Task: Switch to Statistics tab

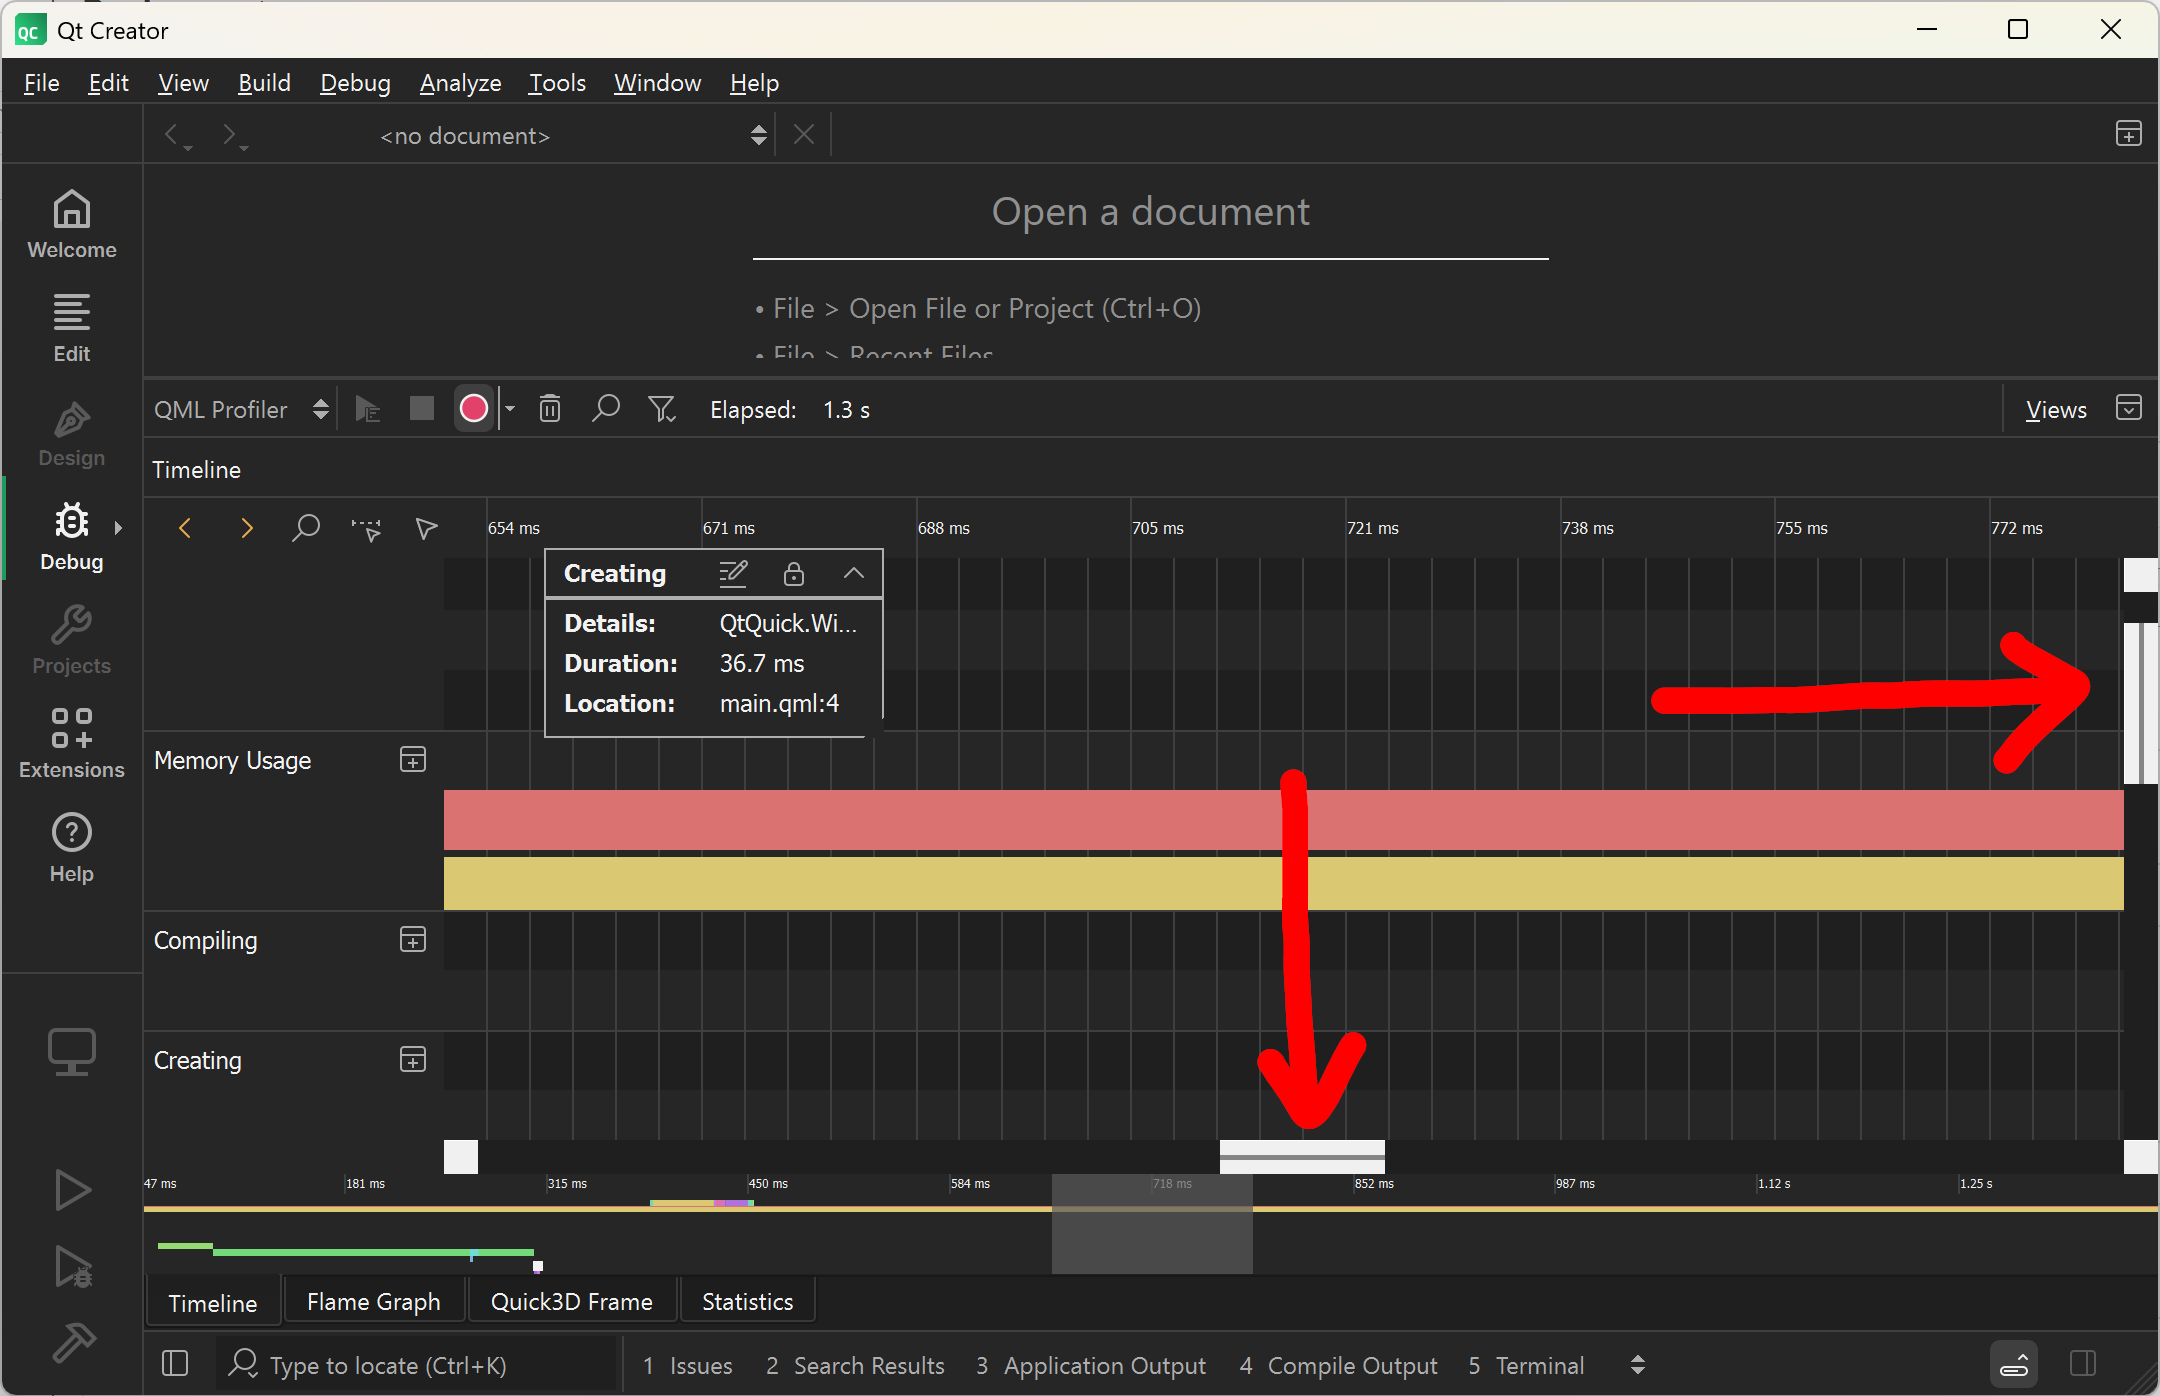Action: point(747,1301)
